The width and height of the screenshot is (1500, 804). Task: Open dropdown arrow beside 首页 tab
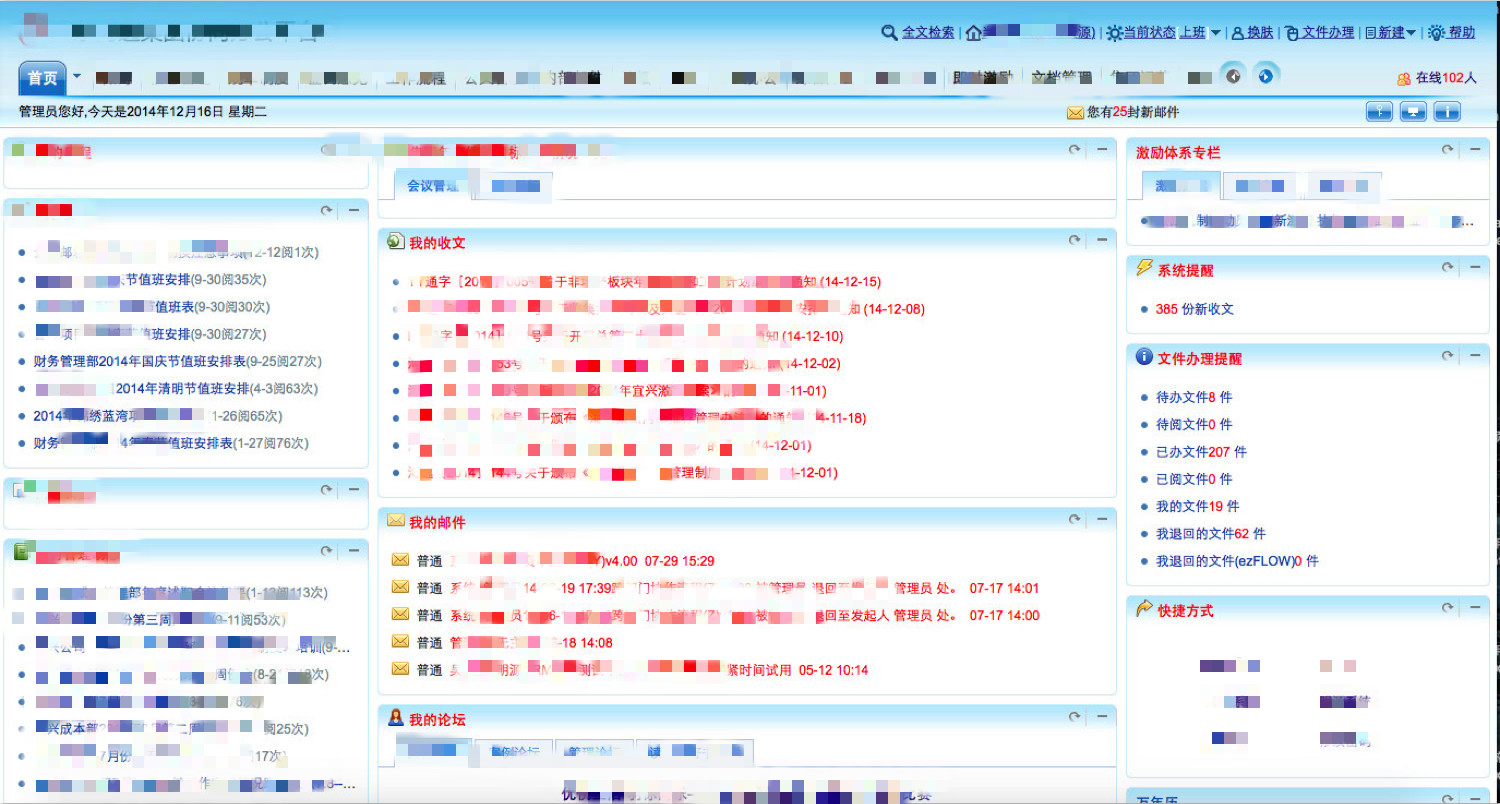tap(76, 76)
